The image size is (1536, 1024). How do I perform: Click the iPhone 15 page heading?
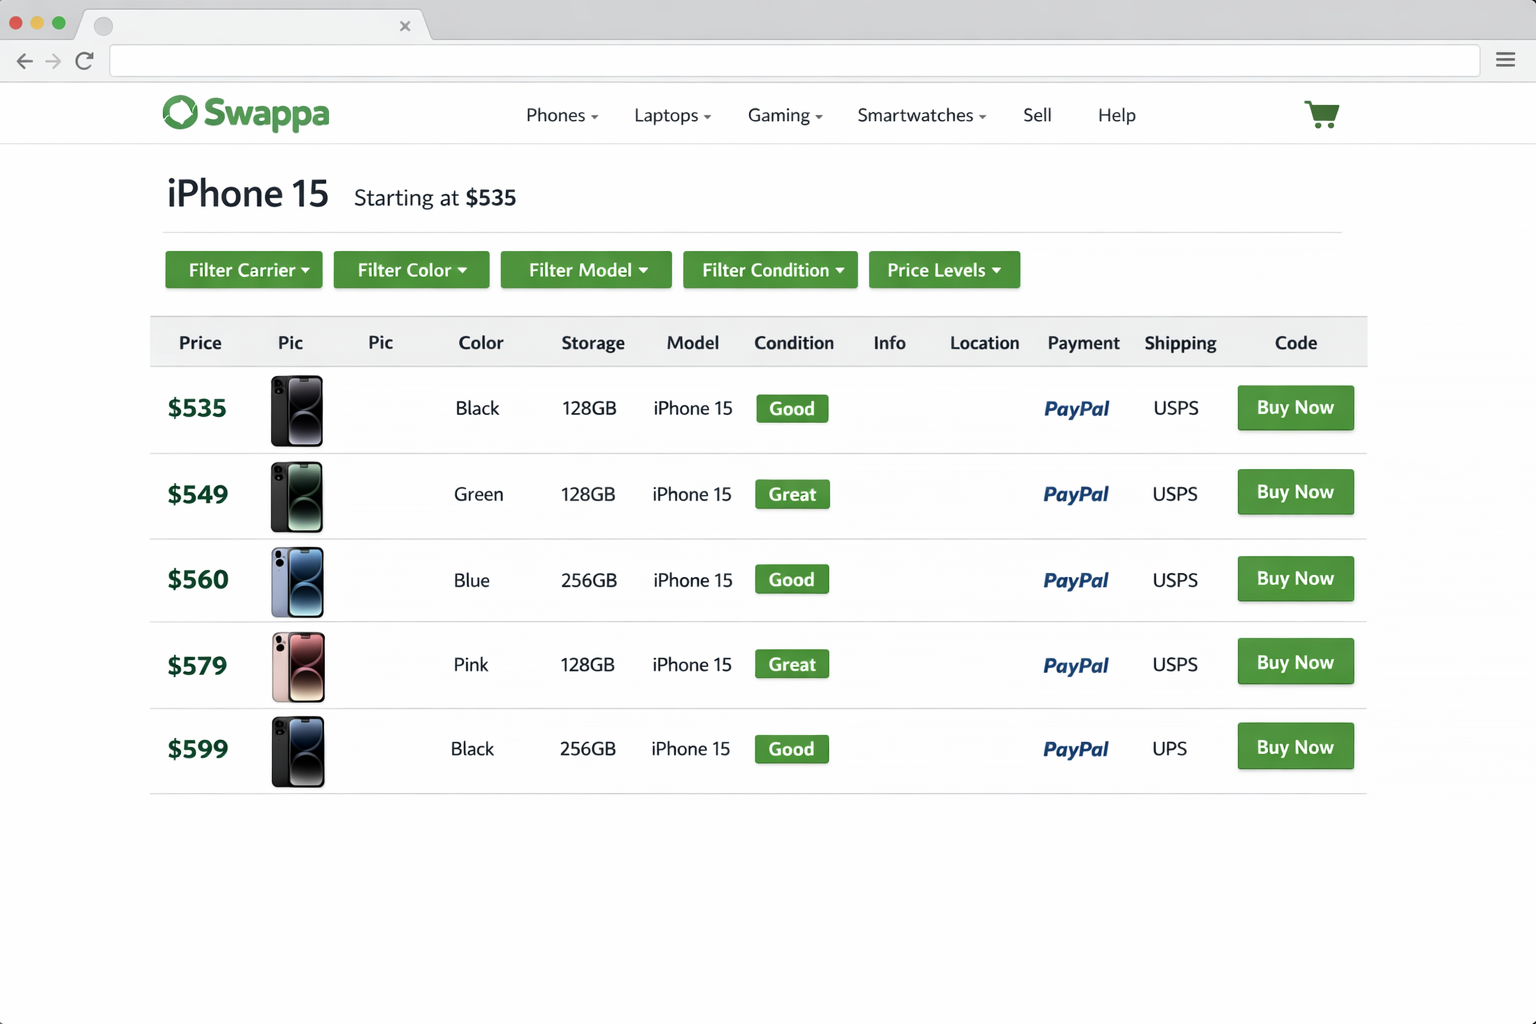point(247,194)
